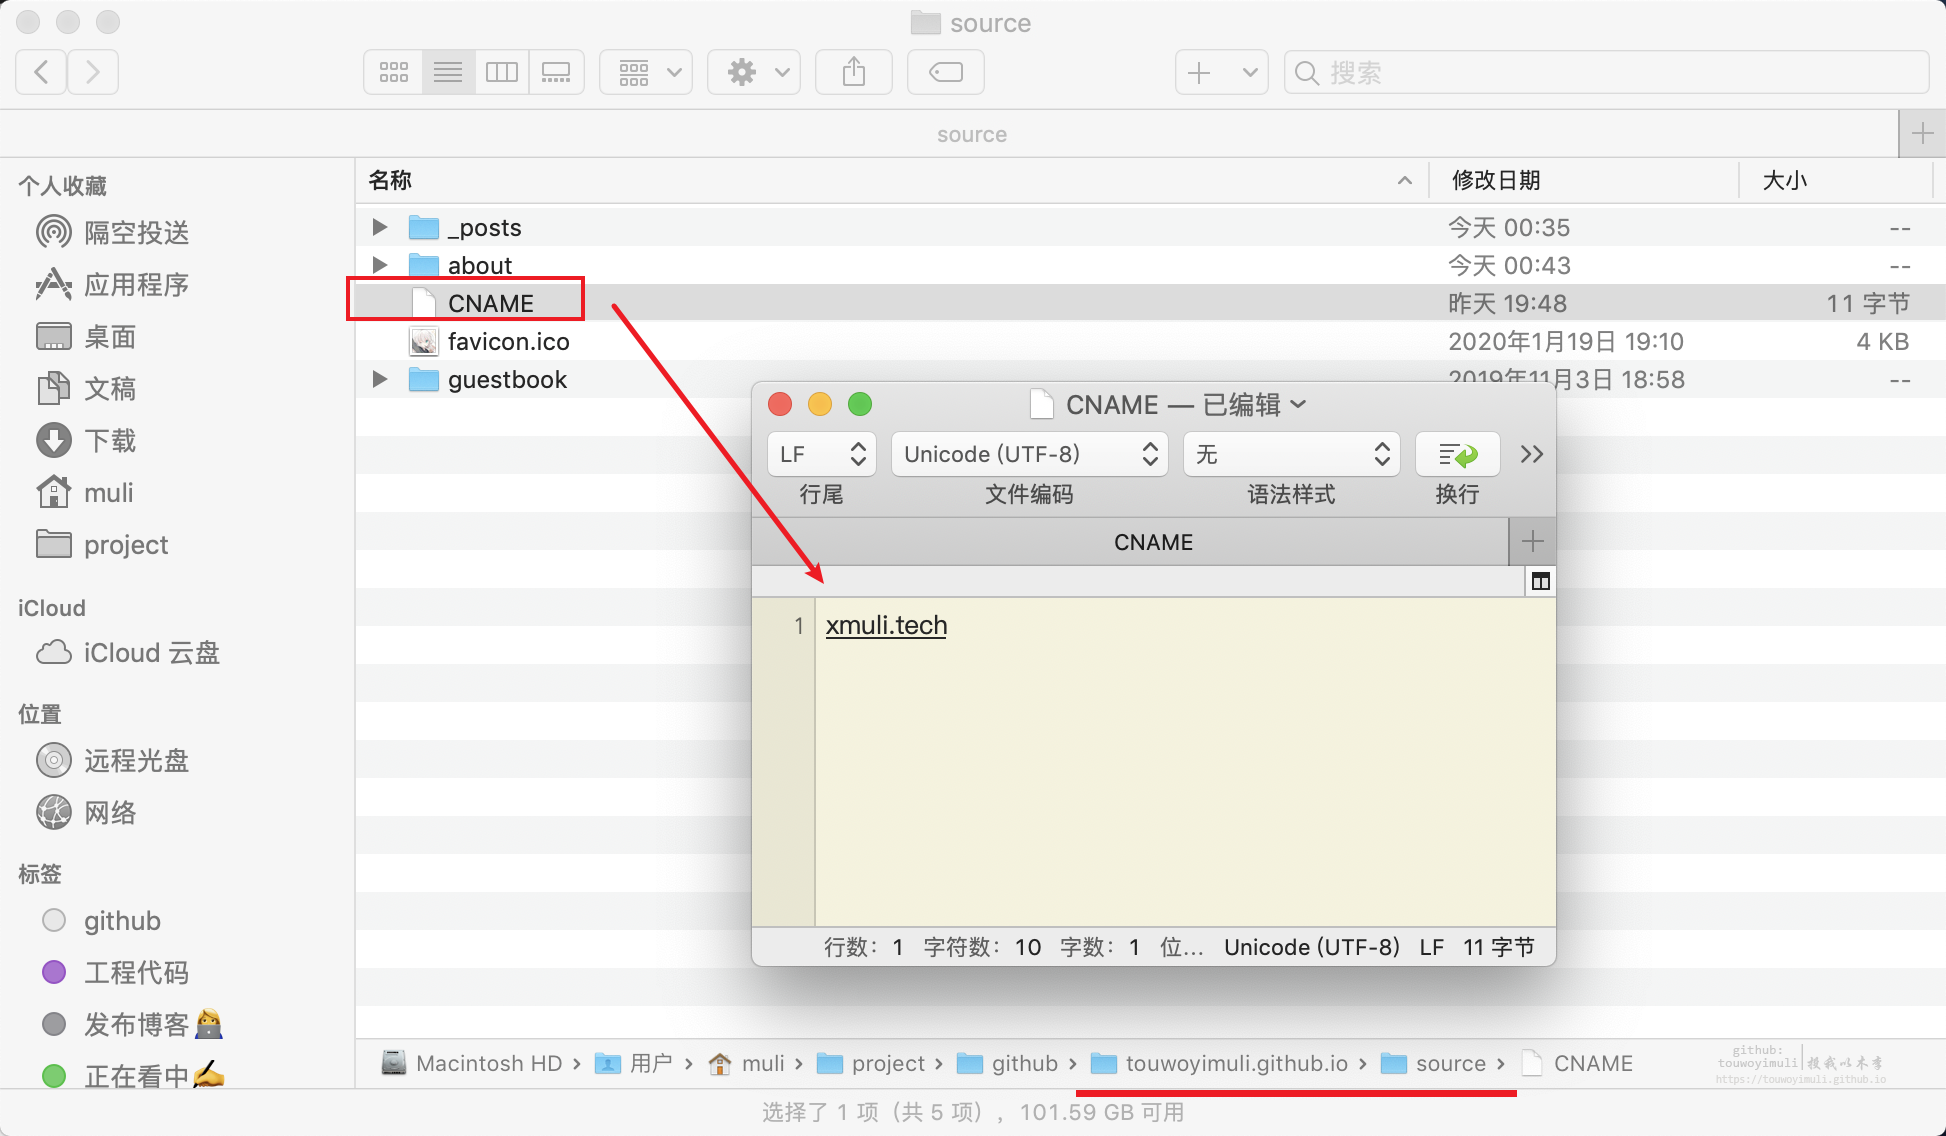
Task: Select the CNAME tab in editor
Action: coord(1152,542)
